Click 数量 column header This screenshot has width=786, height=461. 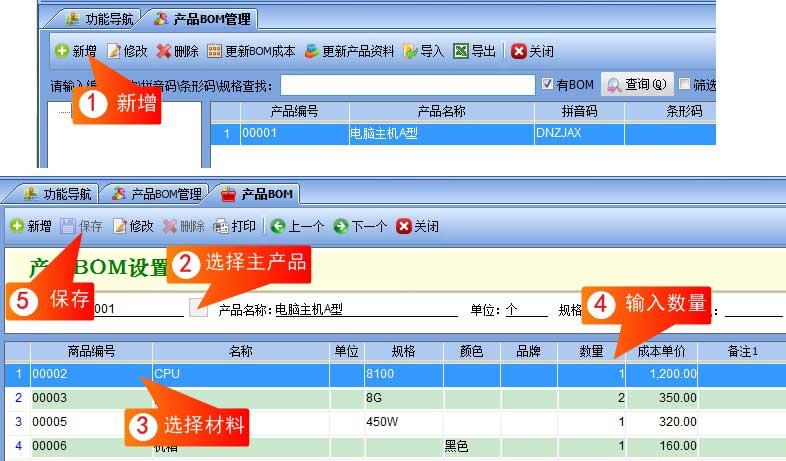coord(592,351)
